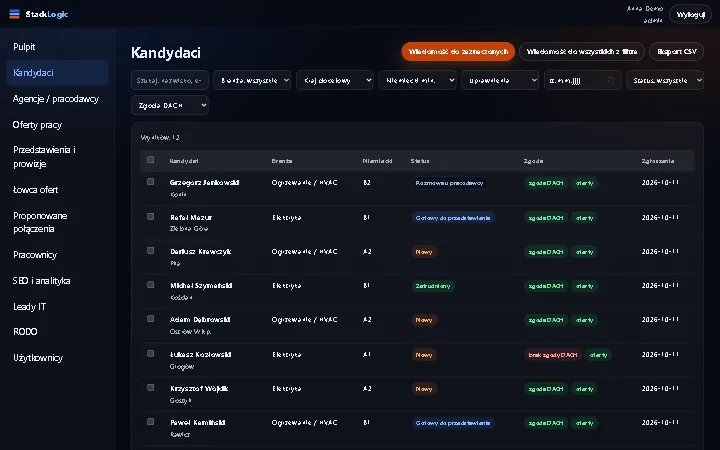Open Proponowane połączenia in sidebar

pyautogui.click(x=57, y=222)
